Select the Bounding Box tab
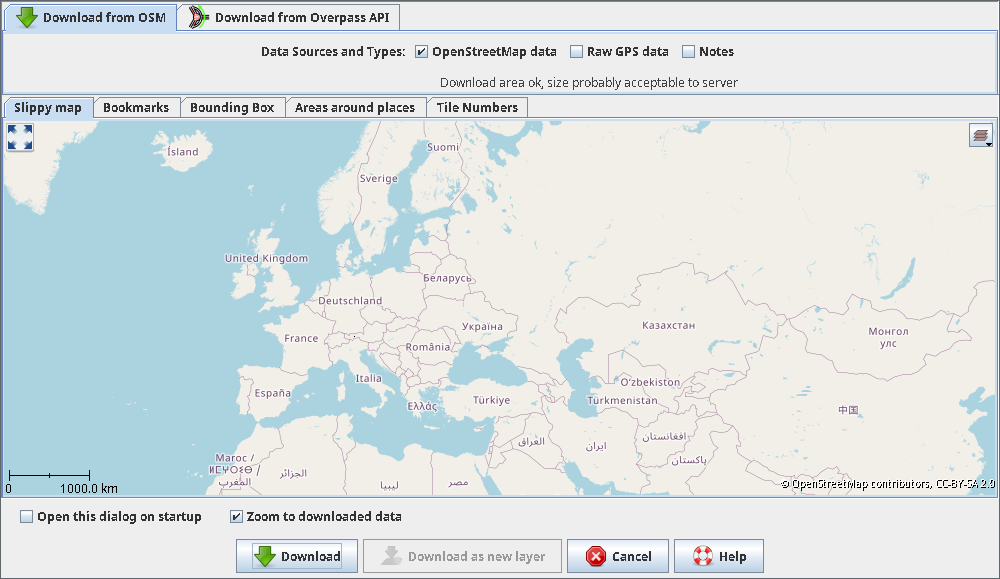 click(x=232, y=108)
